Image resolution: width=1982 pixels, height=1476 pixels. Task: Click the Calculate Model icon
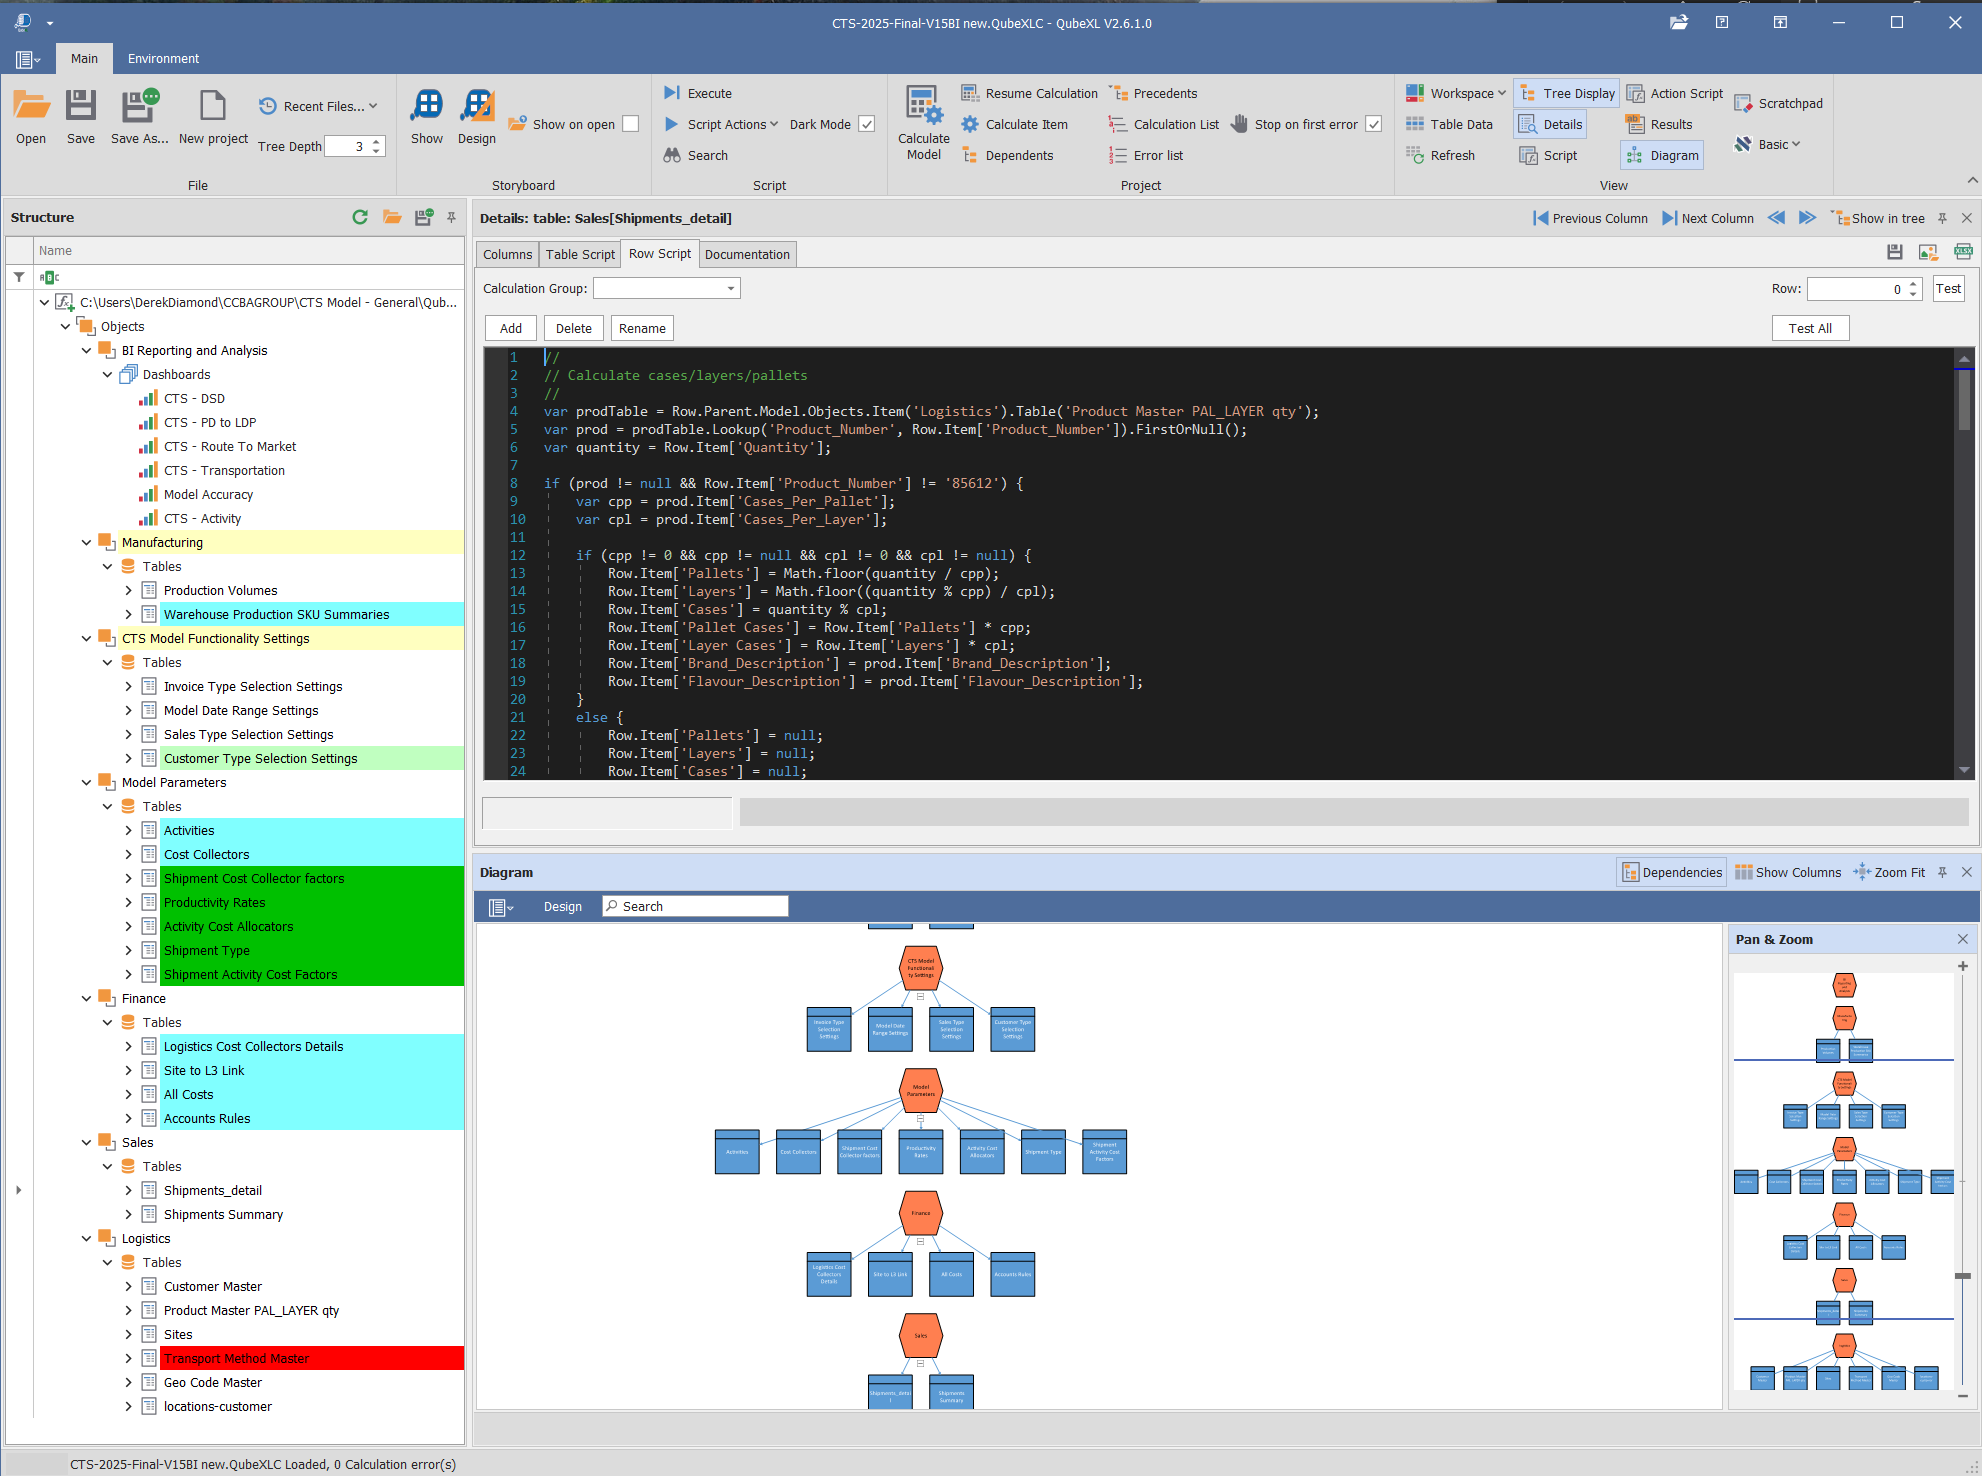(x=923, y=107)
